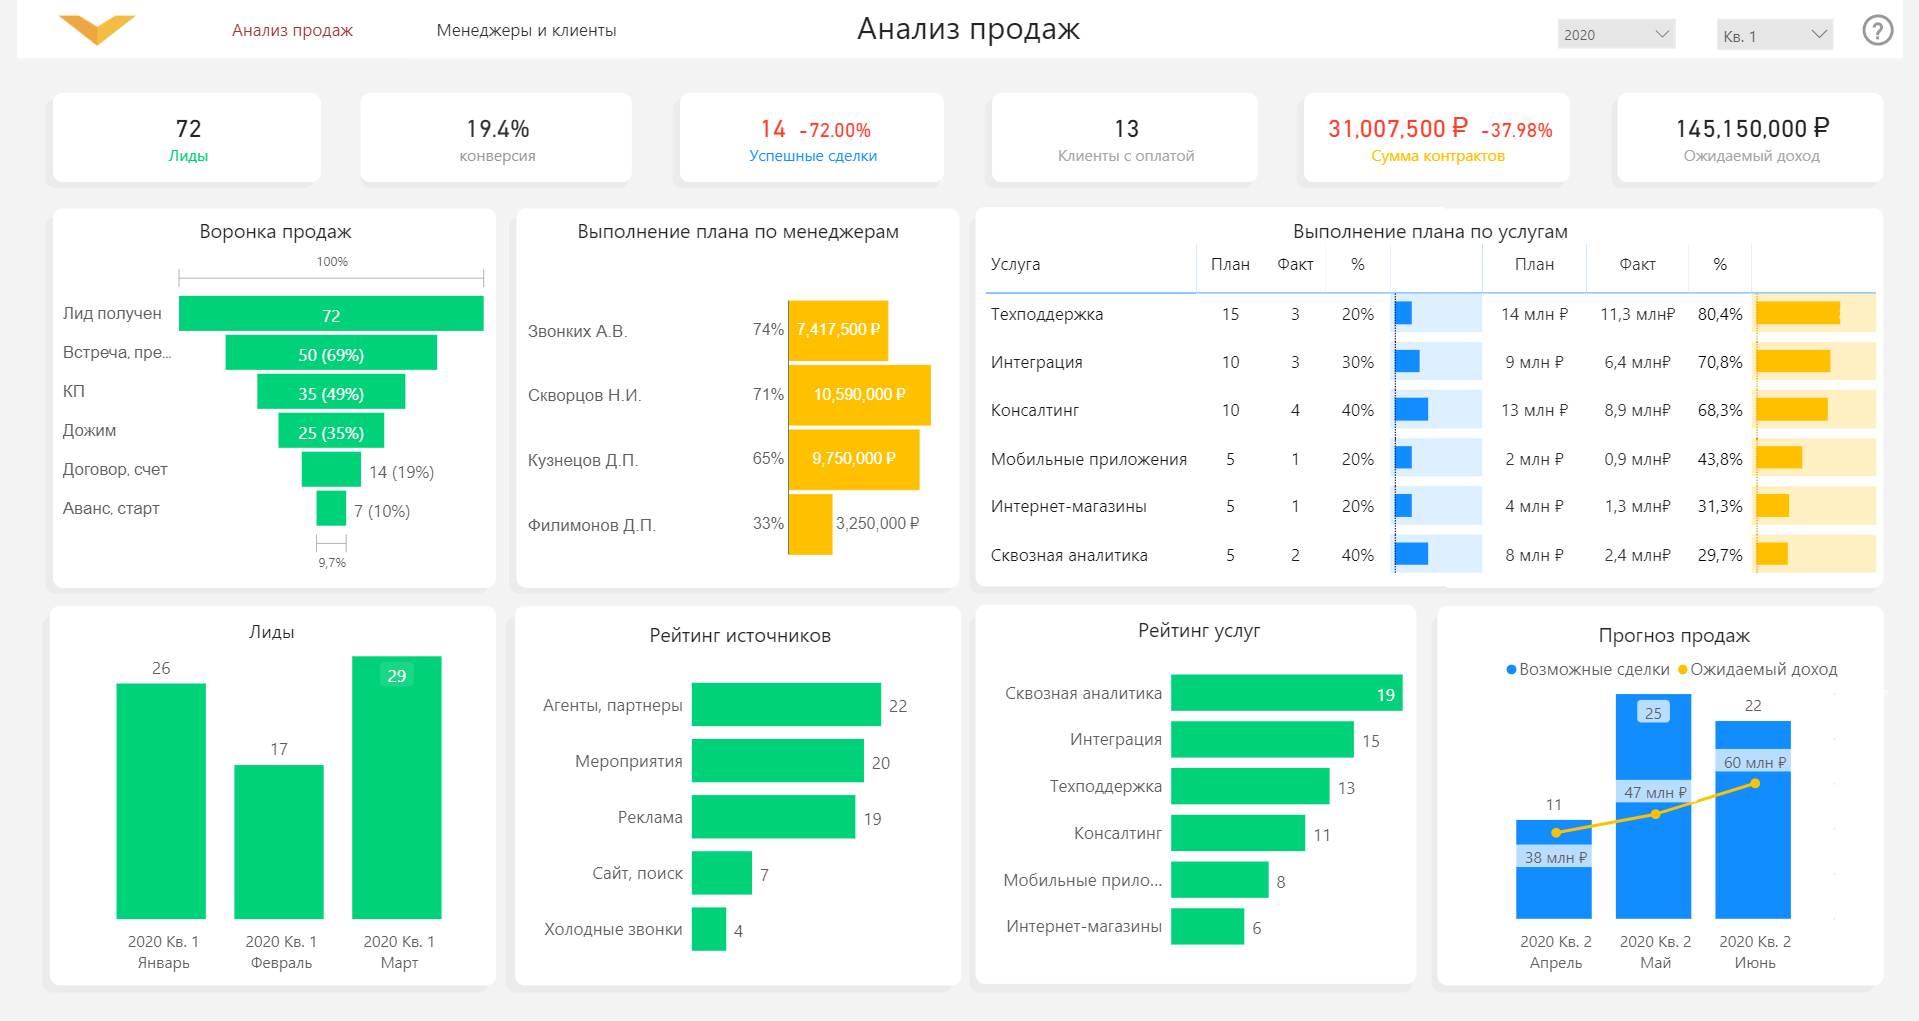The height and width of the screenshot is (1021, 1919).
Task: Sort by Услуга column header
Action: coord(1015,265)
